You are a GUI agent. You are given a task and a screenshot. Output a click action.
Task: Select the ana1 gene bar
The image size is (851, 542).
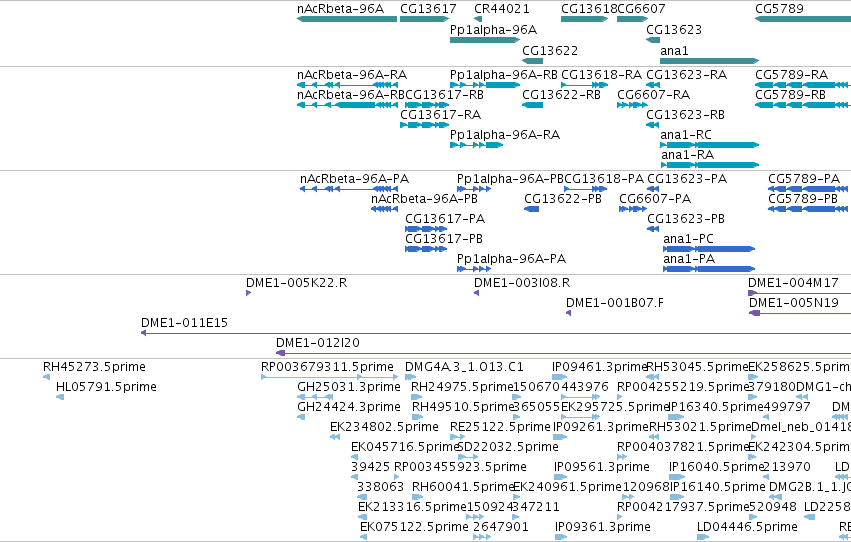[x=709, y=61]
